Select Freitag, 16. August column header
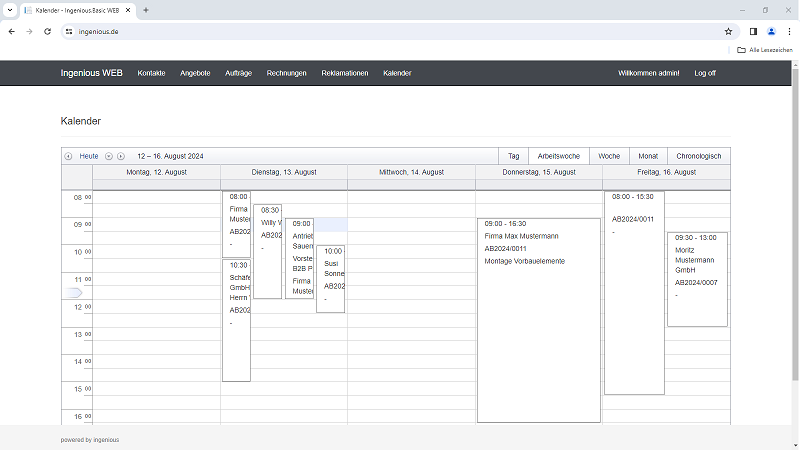The height and width of the screenshot is (450, 800). [666, 172]
